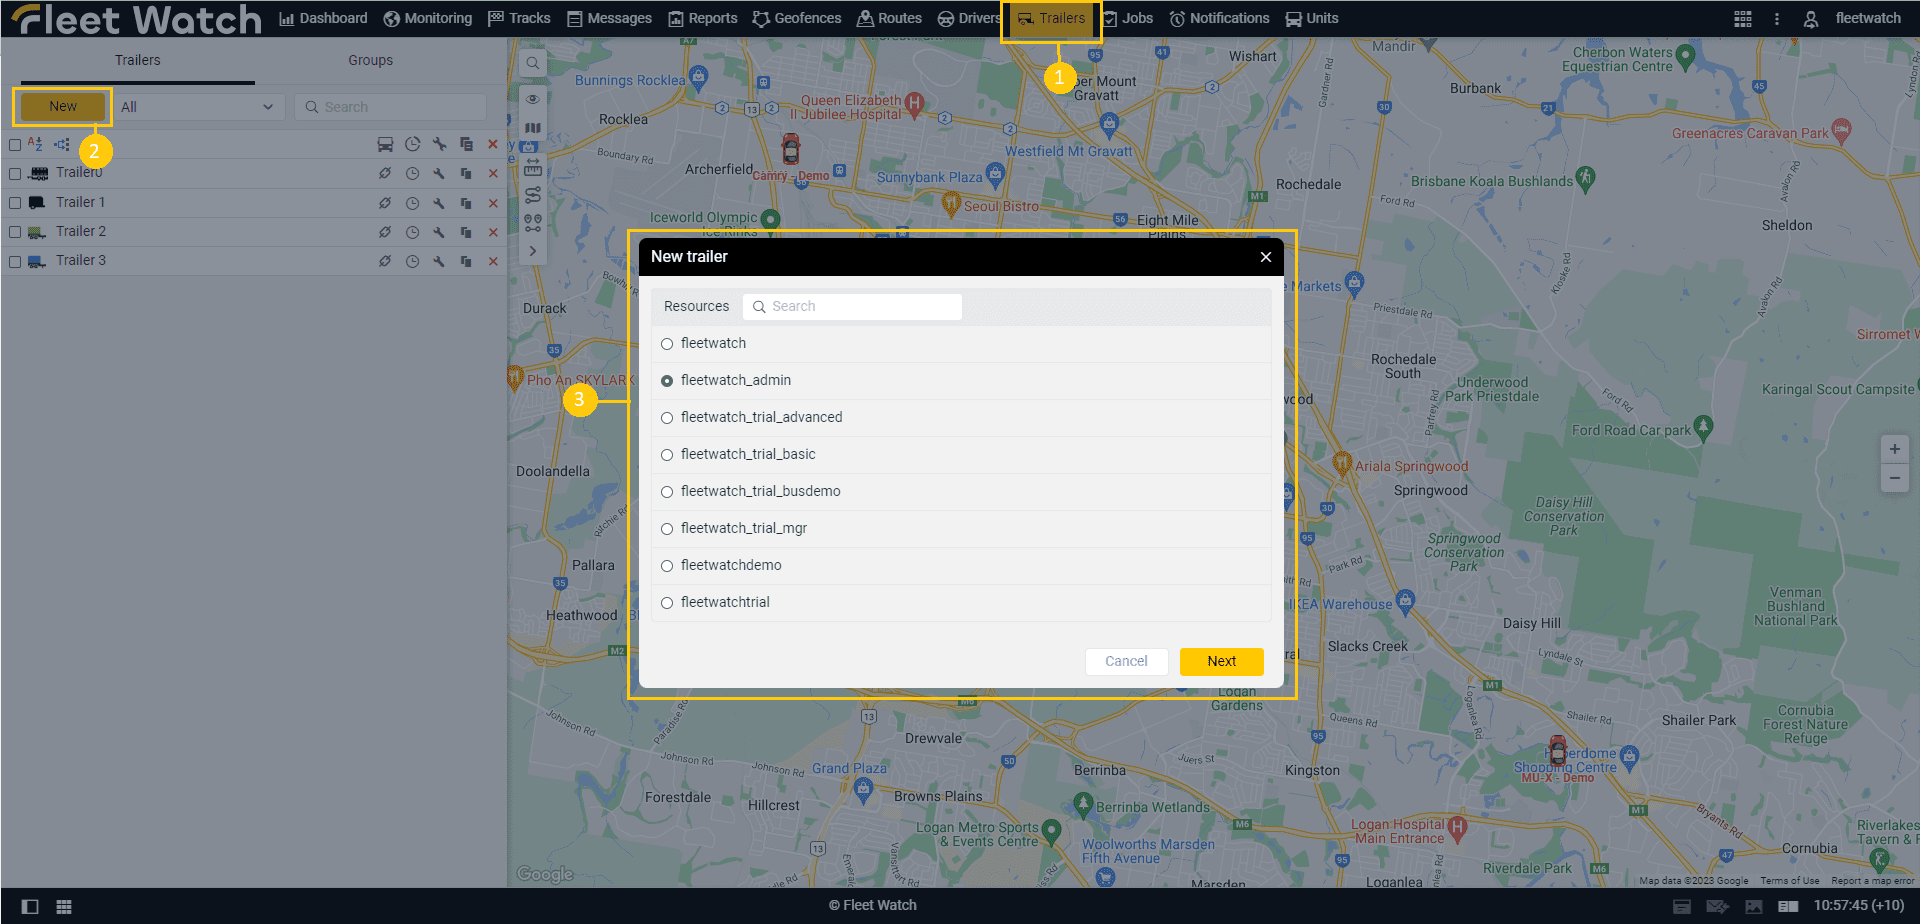Screen dimensions: 1920x924
Task: Open the All filter dropdown
Action: tap(198, 107)
